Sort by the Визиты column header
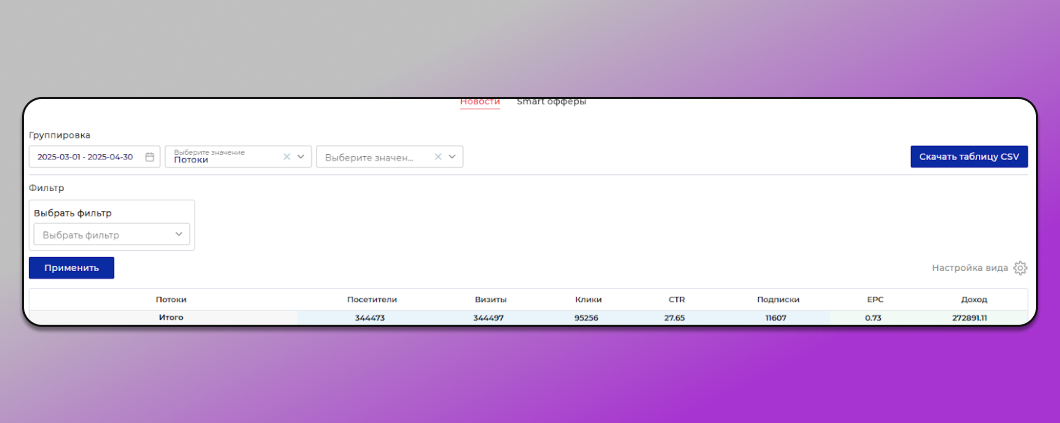Image resolution: width=1060 pixels, height=423 pixels. click(x=490, y=299)
